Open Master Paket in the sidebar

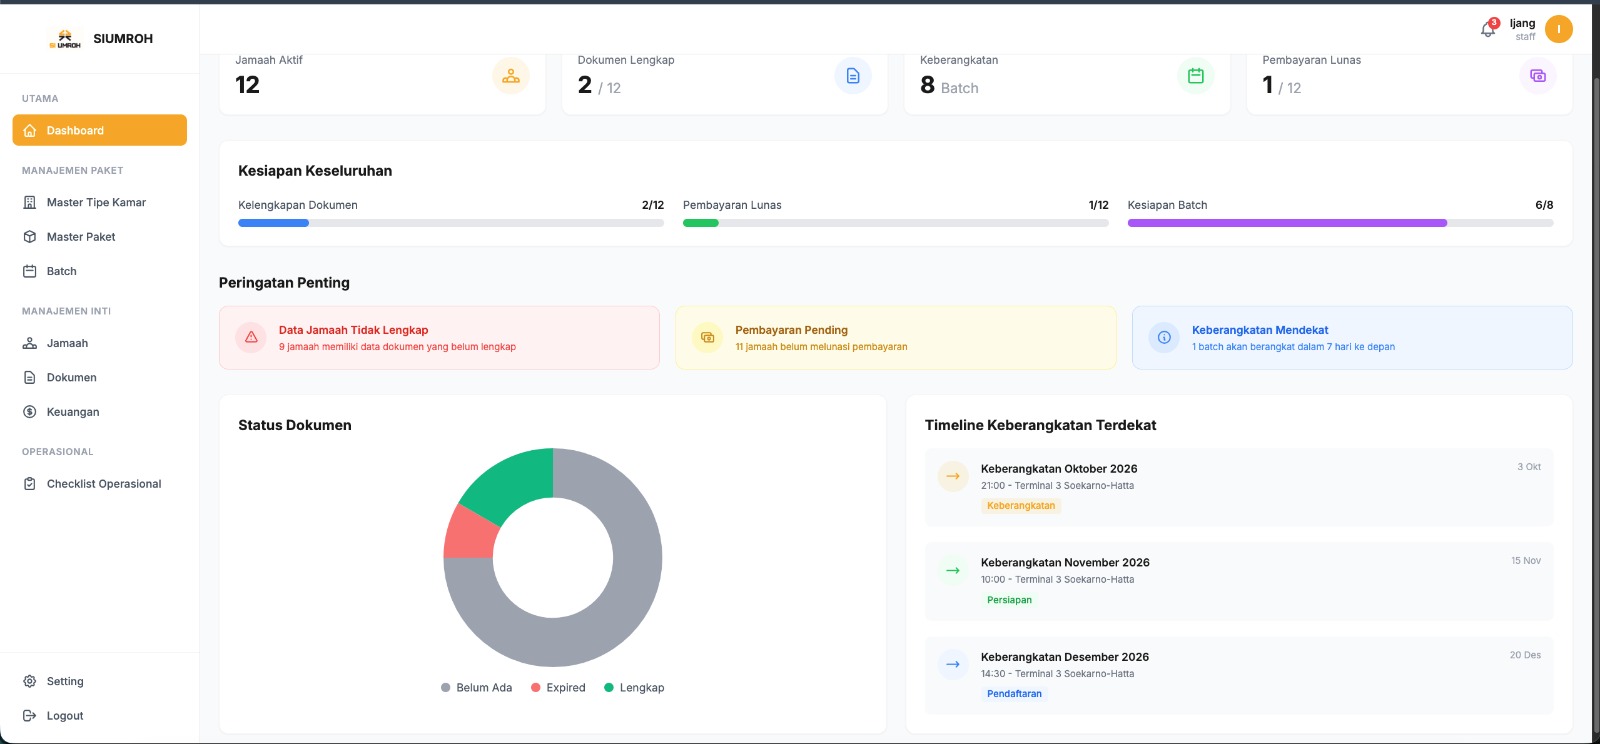pyautogui.click(x=100, y=237)
